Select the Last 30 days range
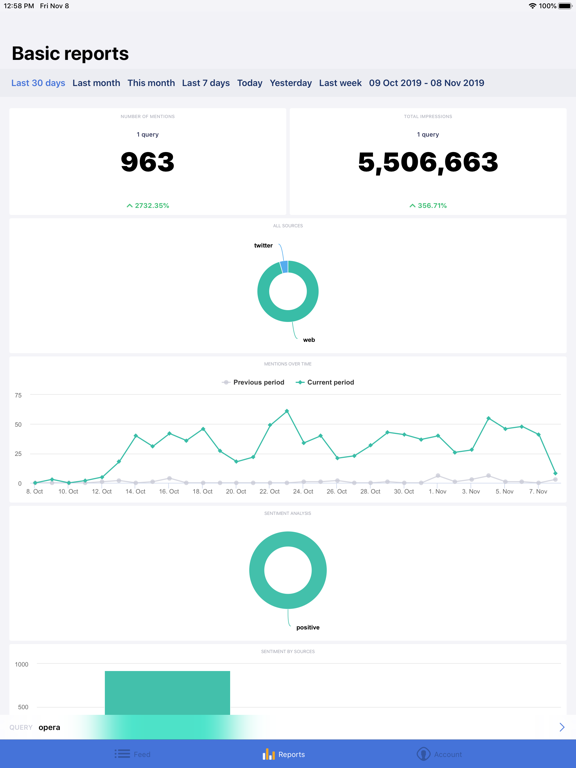 [x=38, y=83]
